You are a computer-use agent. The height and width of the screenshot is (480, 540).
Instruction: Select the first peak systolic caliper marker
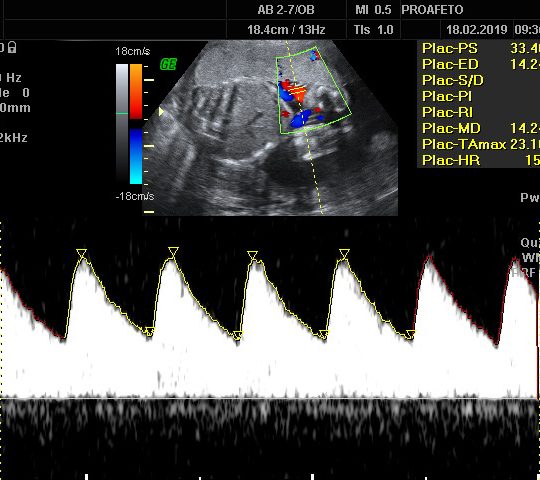point(82,253)
